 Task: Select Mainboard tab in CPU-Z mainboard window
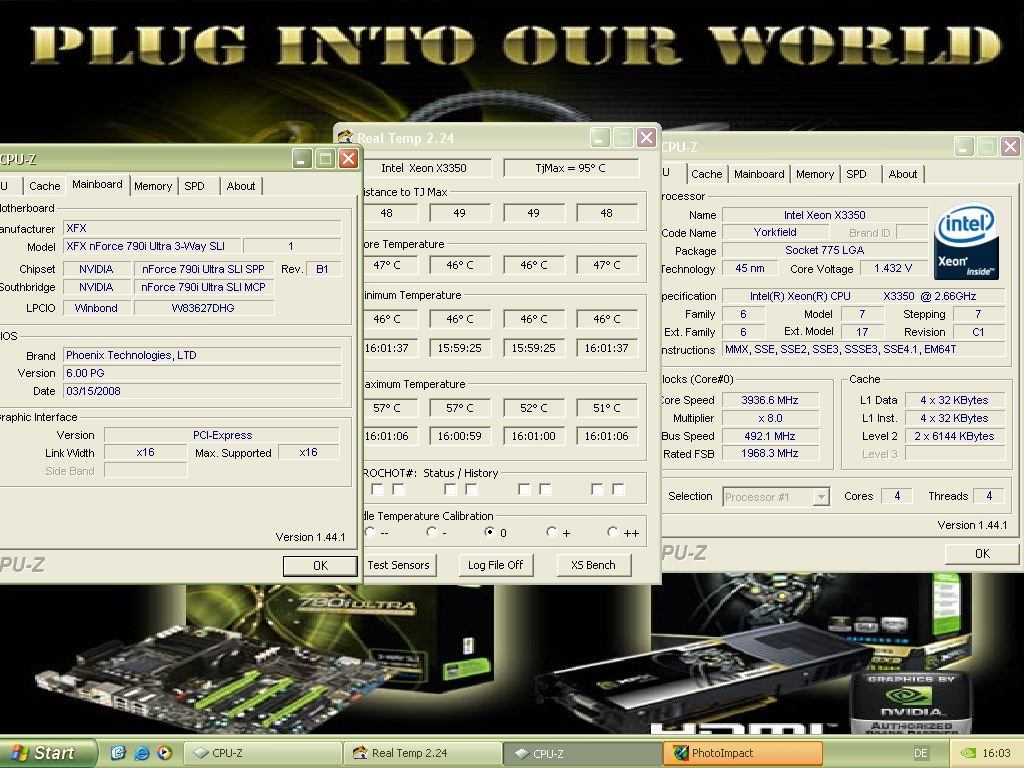(x=97, y=185)
